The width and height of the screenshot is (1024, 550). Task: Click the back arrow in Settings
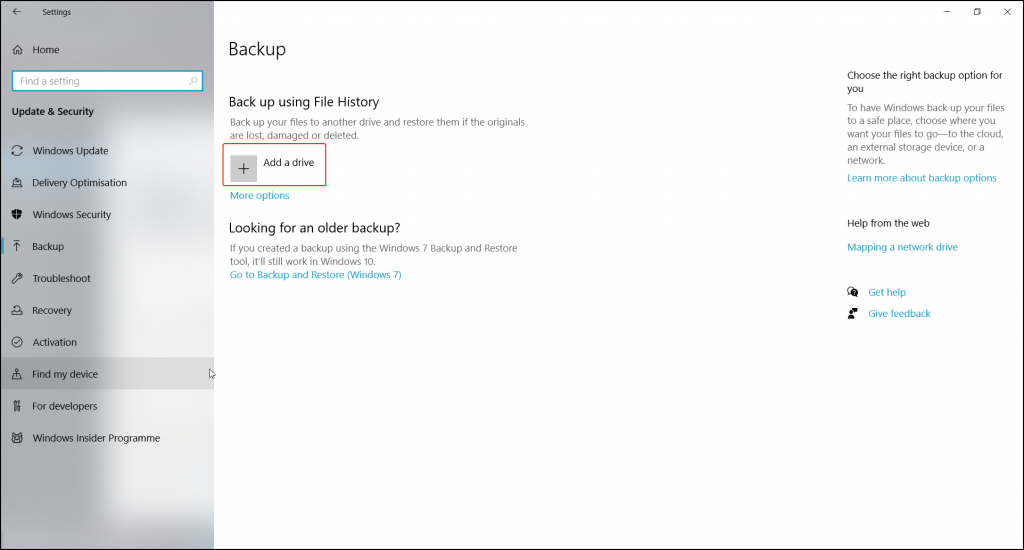pos(16,12)
